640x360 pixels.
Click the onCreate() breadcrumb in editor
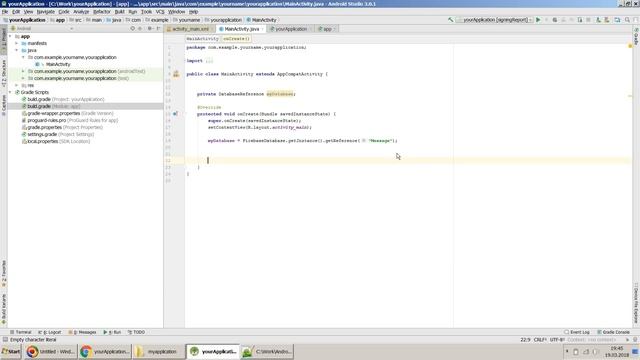[x=236, y=39]
